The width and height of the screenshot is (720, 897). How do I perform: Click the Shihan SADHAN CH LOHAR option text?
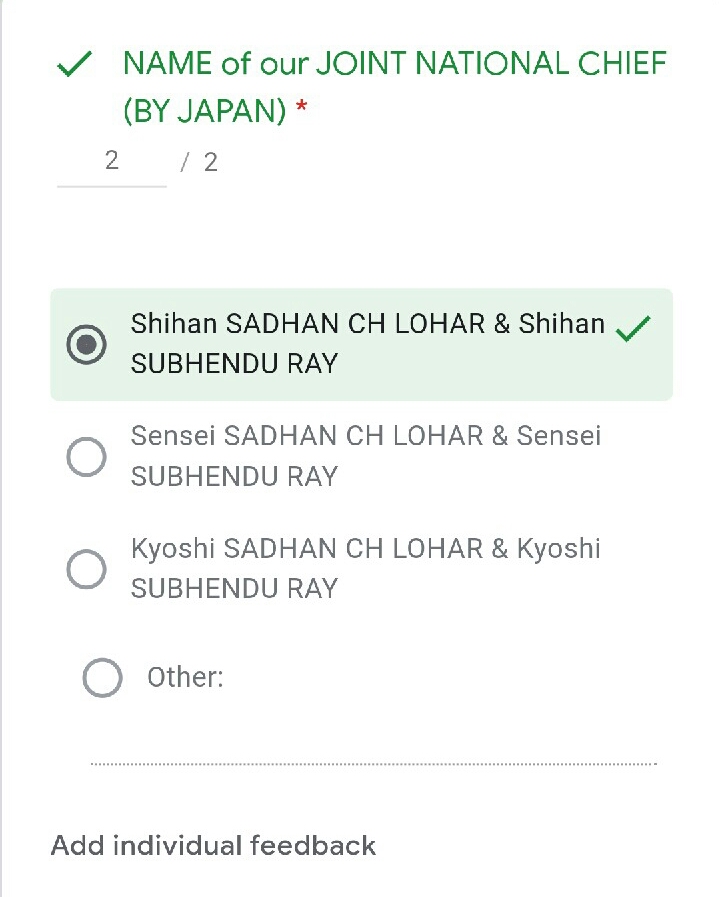[367, 324]
